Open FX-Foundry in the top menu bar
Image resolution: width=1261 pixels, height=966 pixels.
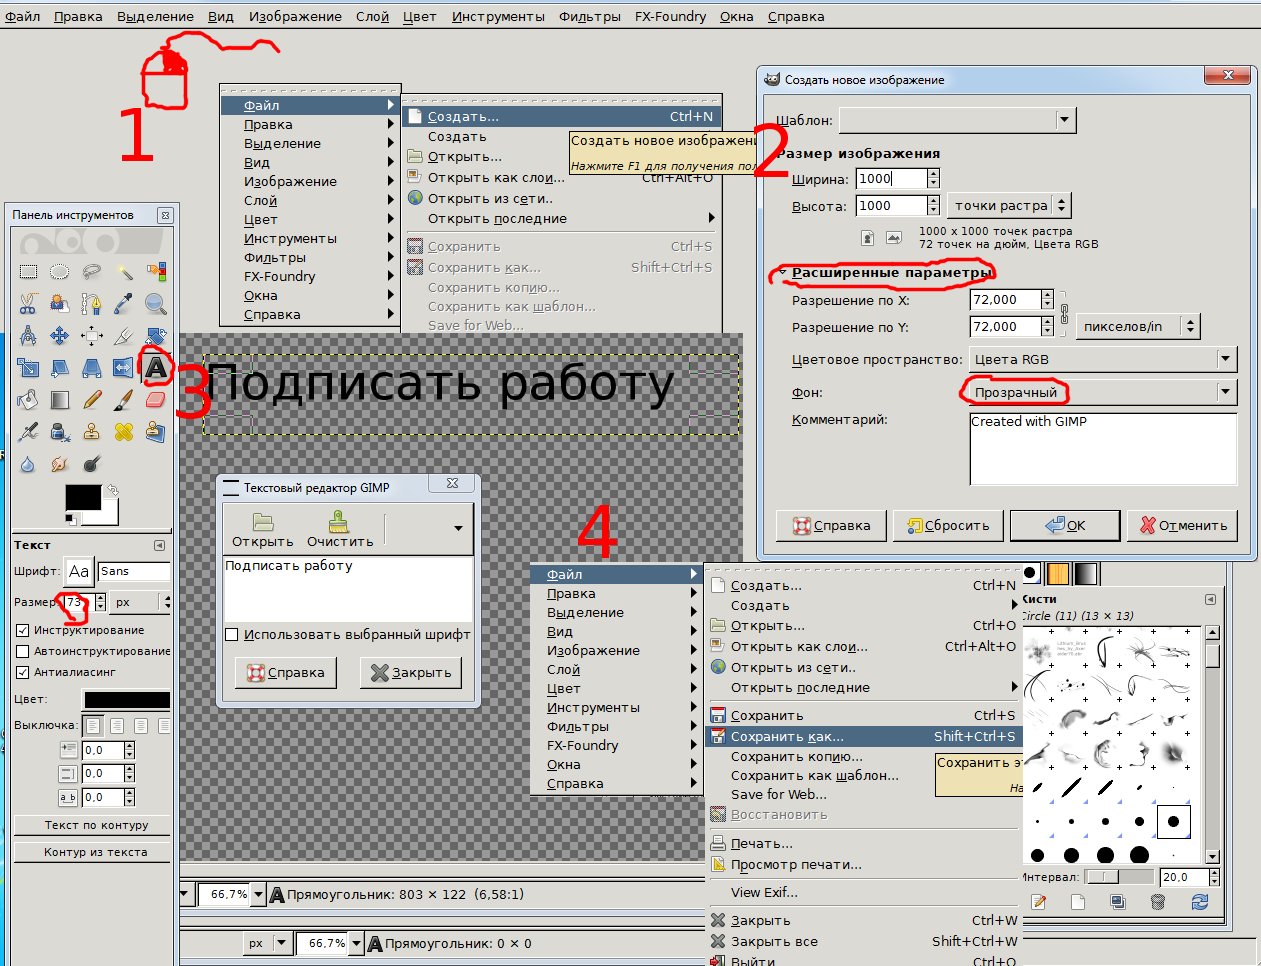coord(670,17)
